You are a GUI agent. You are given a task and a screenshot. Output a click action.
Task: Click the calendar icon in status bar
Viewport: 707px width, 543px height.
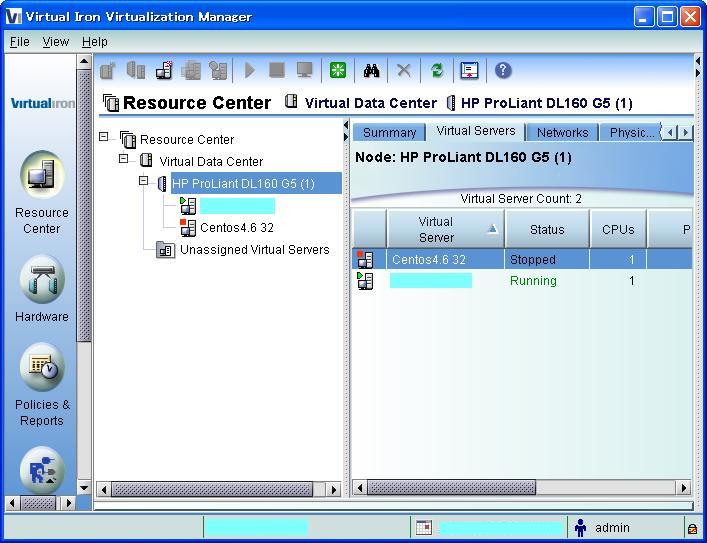(x=424, y=527)
